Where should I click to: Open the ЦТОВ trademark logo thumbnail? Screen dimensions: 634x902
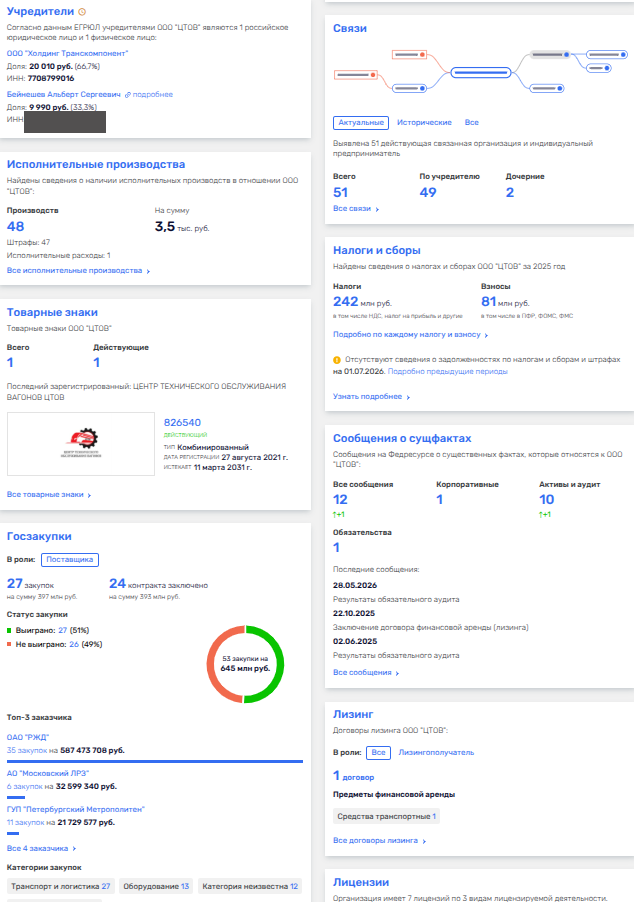pos(81,444)
